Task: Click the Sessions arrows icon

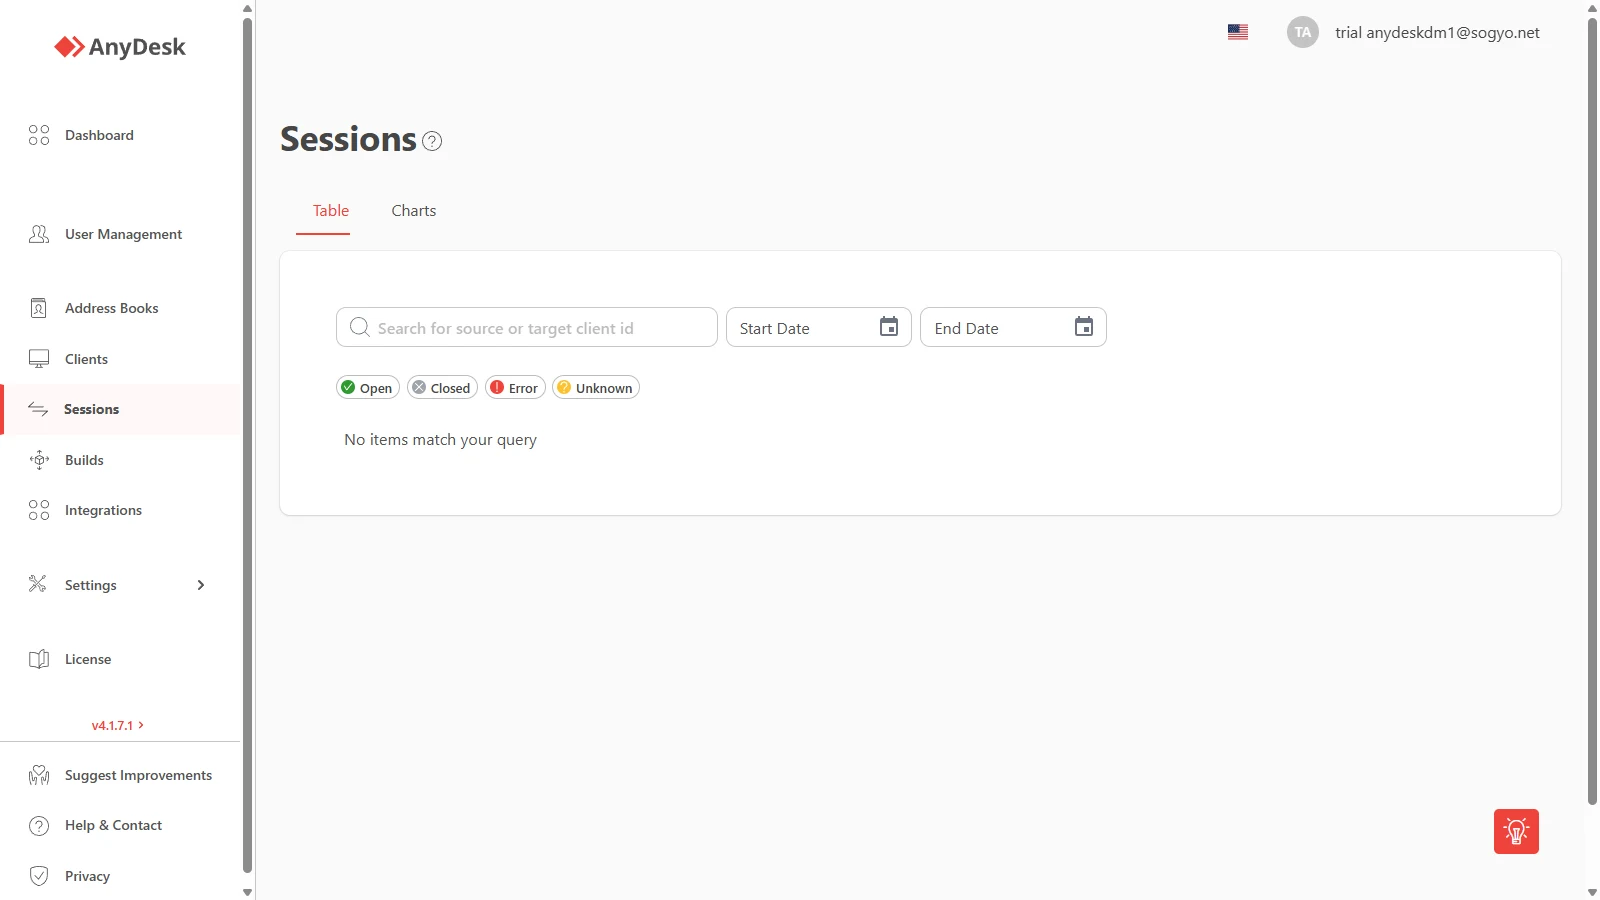Action: tap(38, 409)
